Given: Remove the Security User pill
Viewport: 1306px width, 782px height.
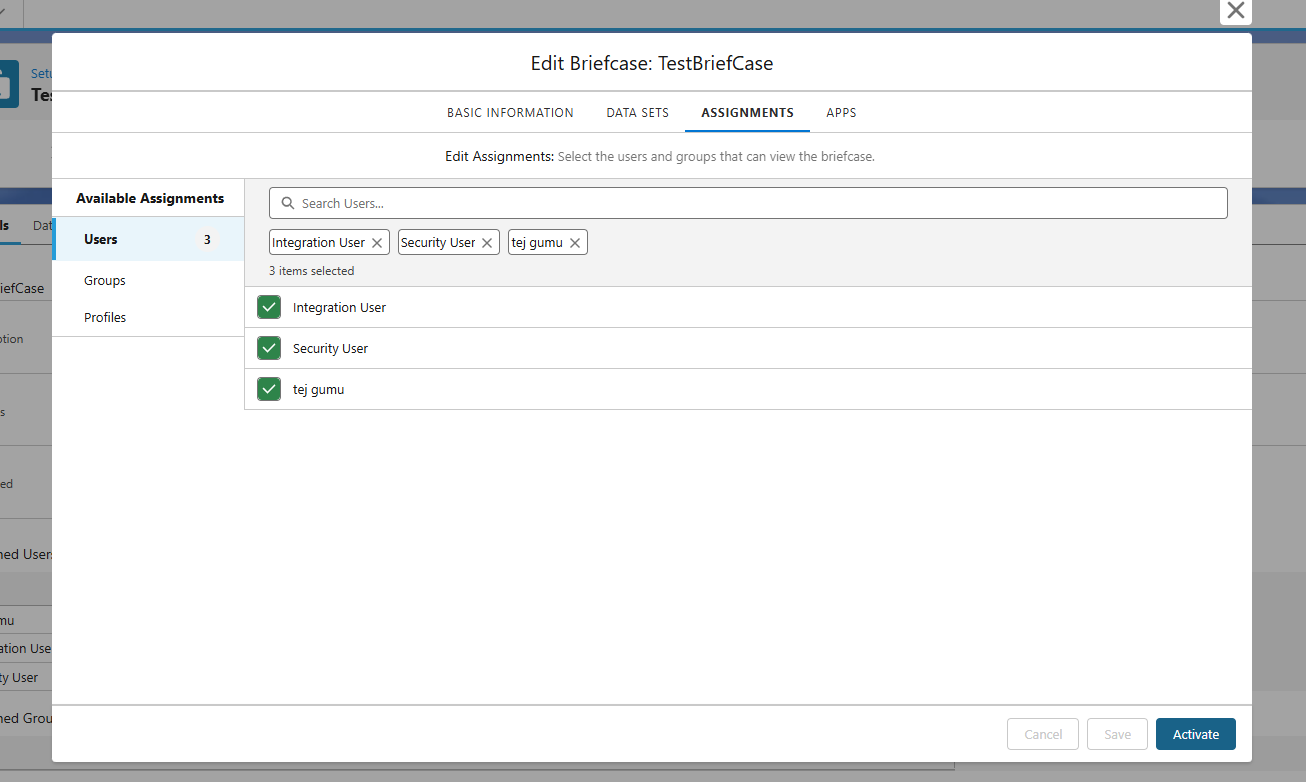Looking at the screenshot, I should click(487, 243).
